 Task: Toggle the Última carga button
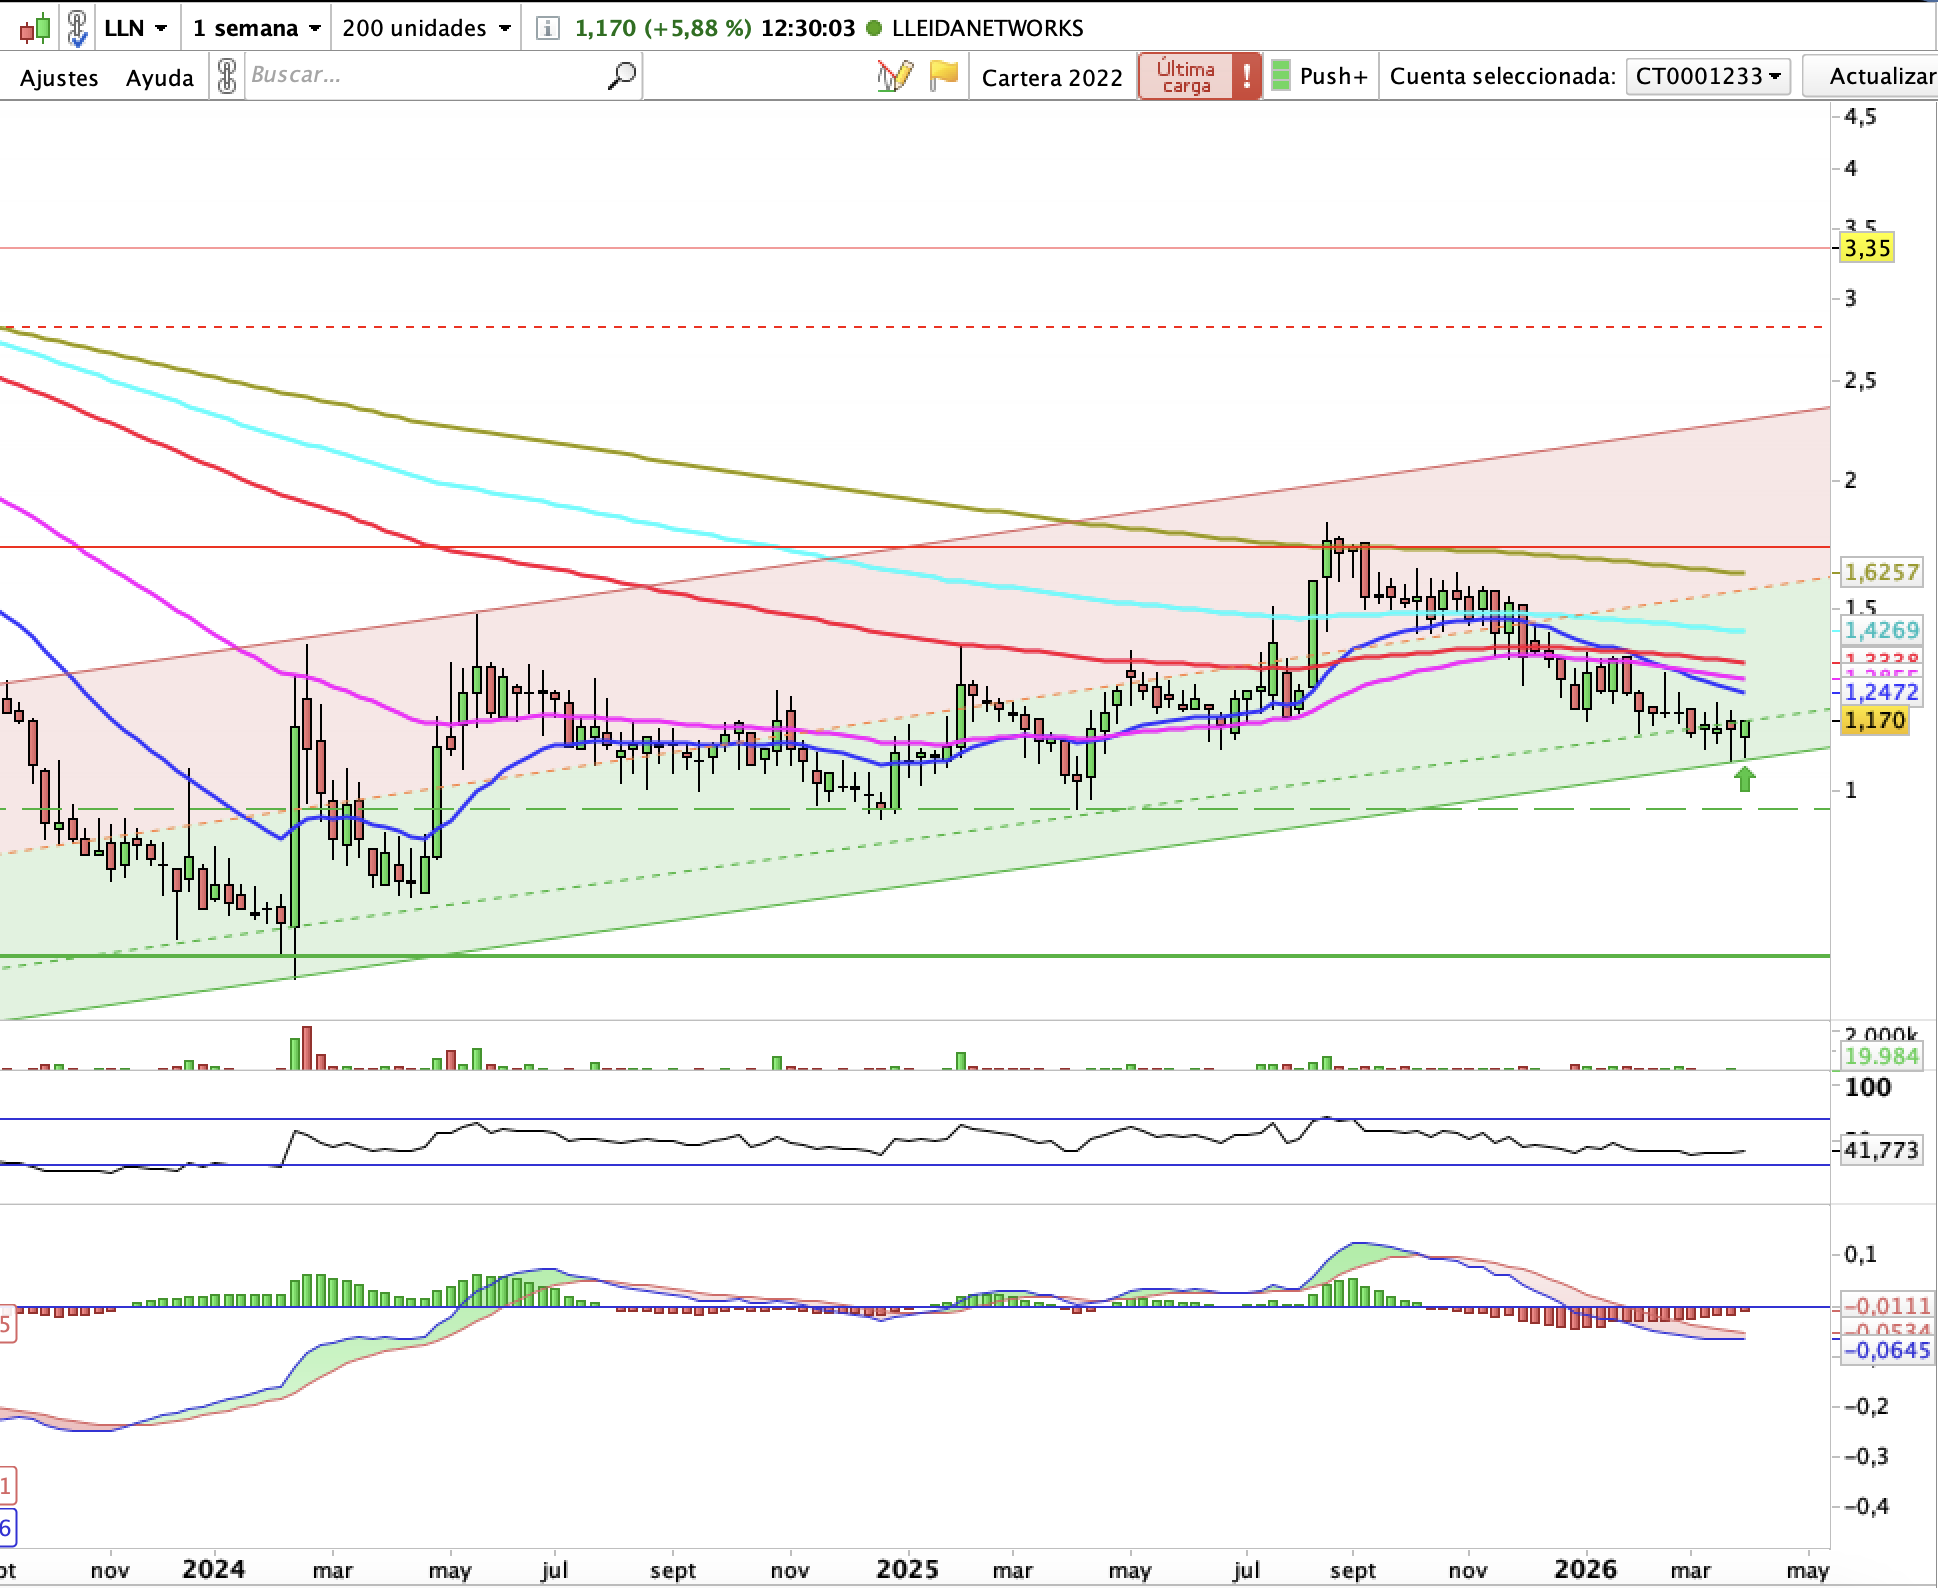tap(1186, 76)
